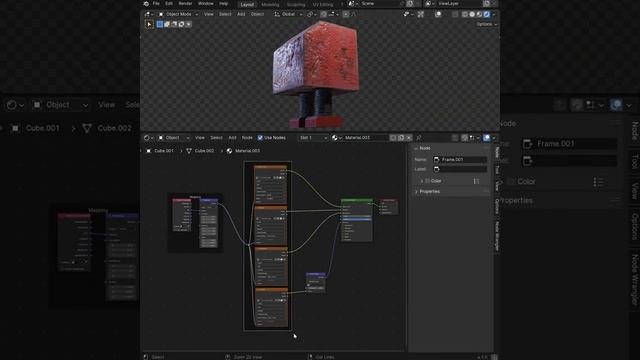
Task: Open the Slot 1 material slot dropdown
Action: coord(313,138)
